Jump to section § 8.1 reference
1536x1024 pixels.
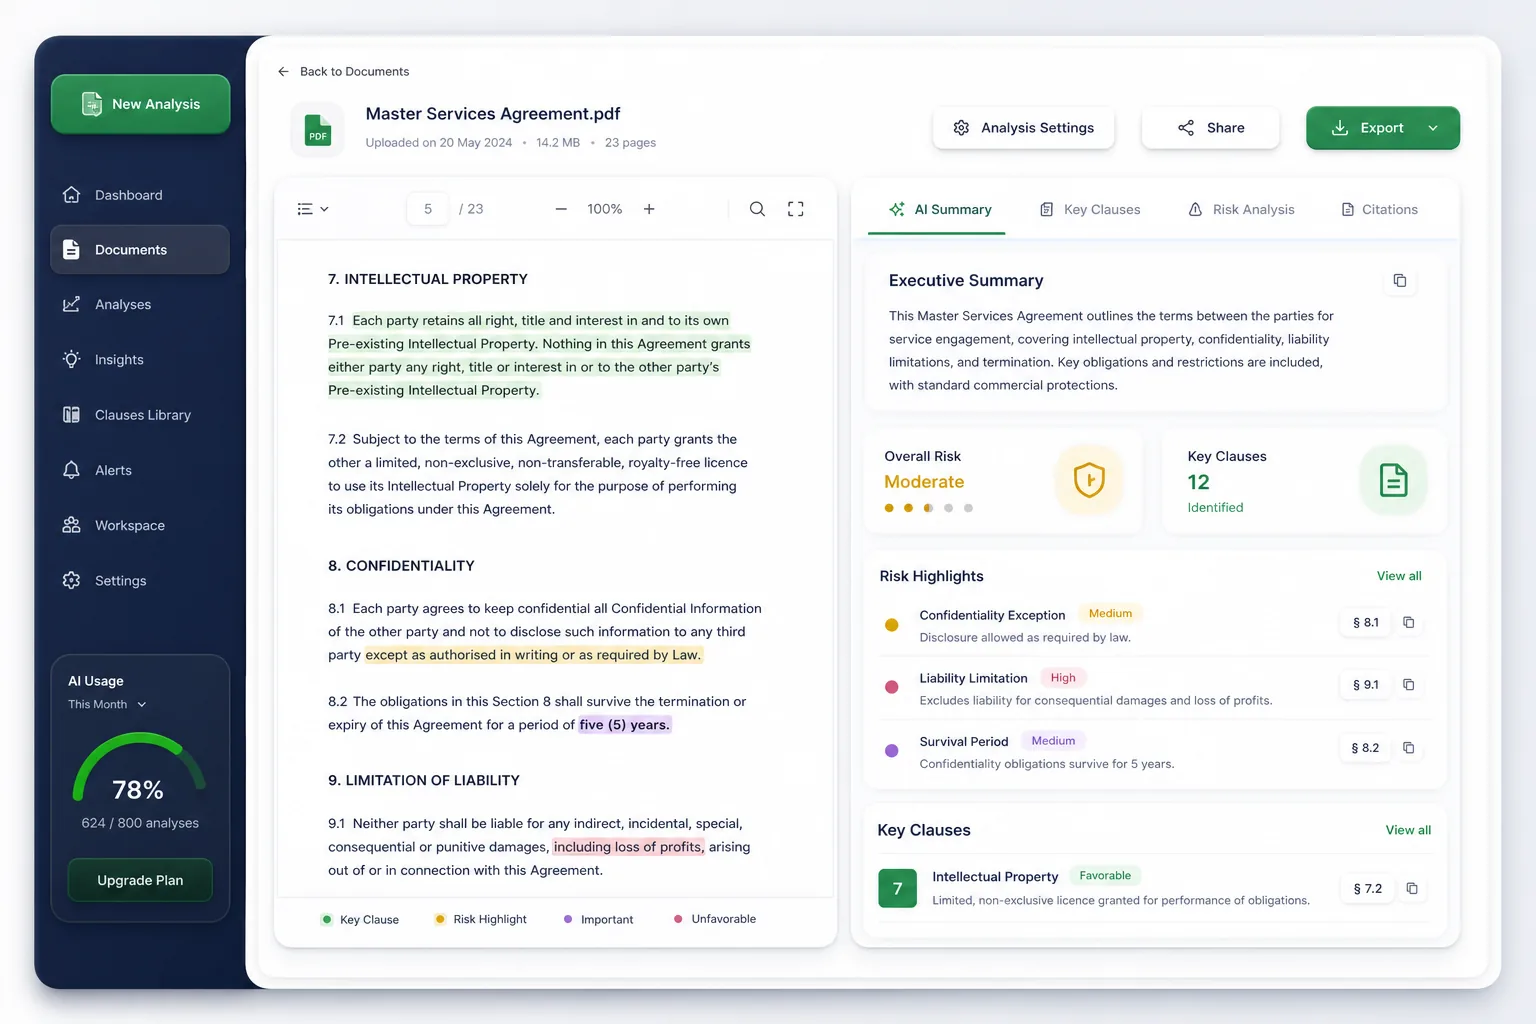click(x=1366, y=622)
